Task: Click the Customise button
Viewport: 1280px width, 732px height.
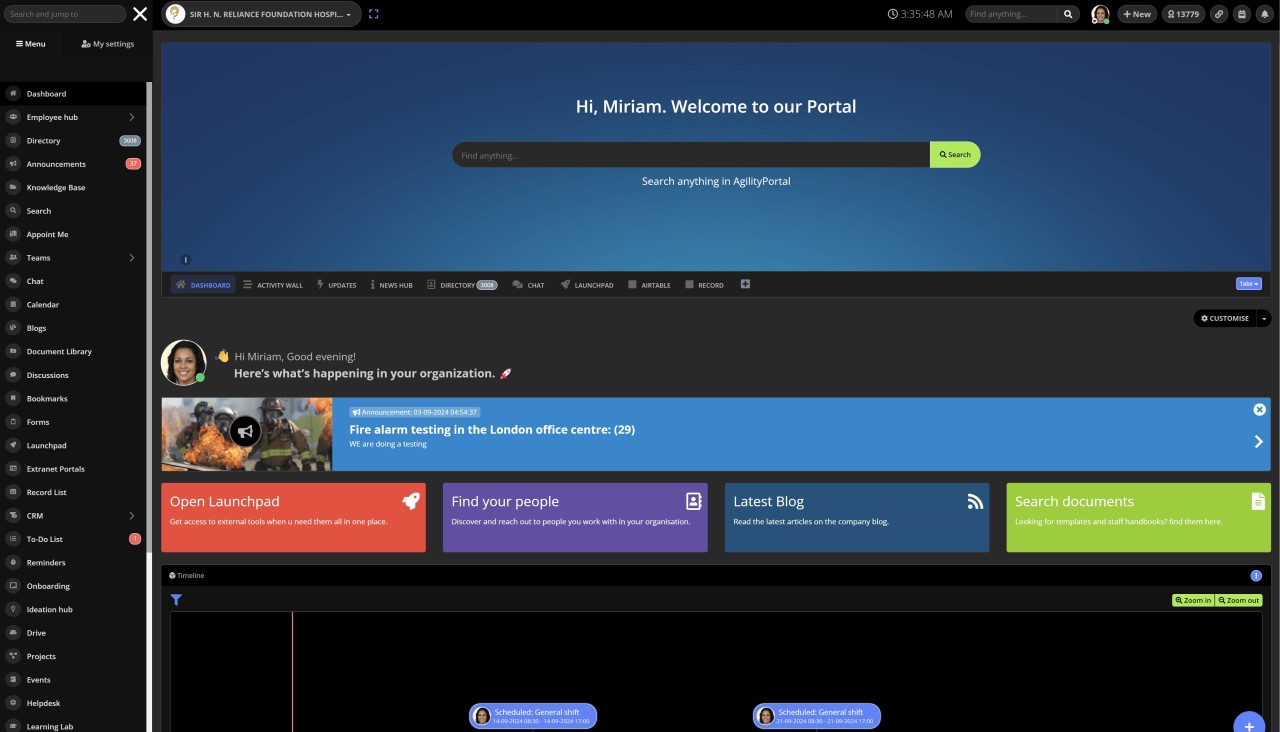Action: tap(1224, 318)
